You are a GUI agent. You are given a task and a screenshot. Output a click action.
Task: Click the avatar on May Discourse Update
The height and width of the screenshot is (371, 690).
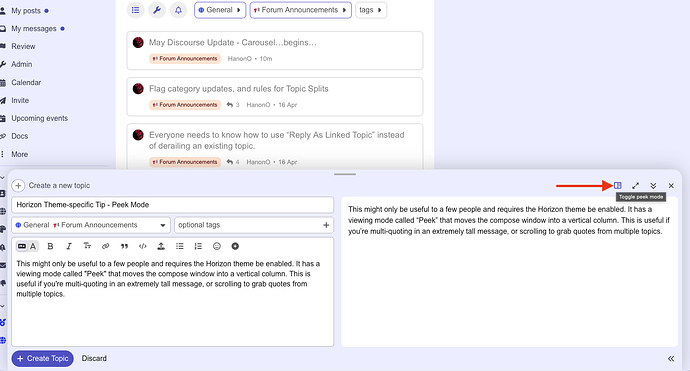(x=138, y=43)
